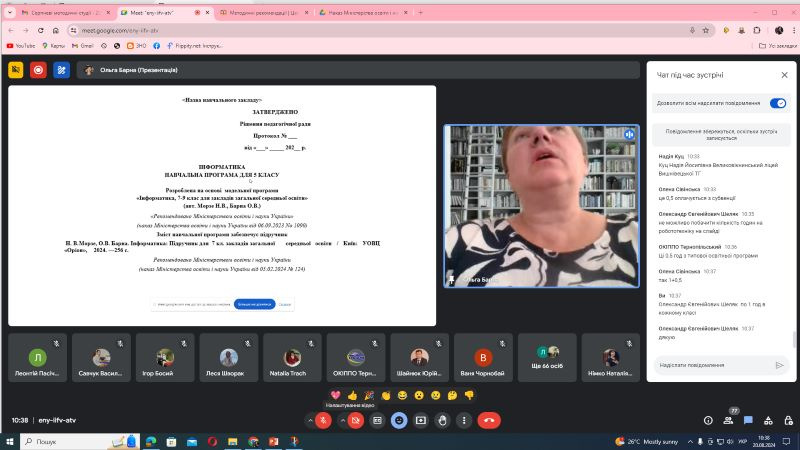800x450 pixels.
Task: Open Opera browser from the taskbar
Action: point(212,441)
